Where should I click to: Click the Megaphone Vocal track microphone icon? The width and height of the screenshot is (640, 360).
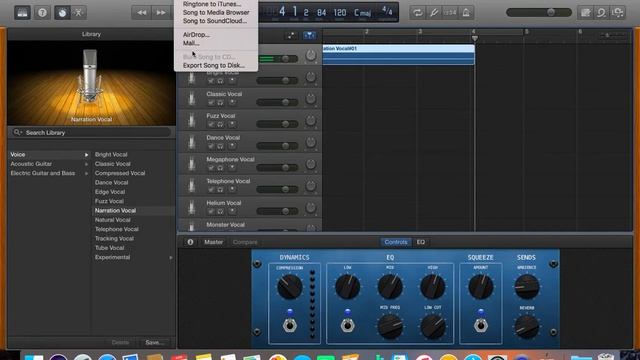coord(191,164)
